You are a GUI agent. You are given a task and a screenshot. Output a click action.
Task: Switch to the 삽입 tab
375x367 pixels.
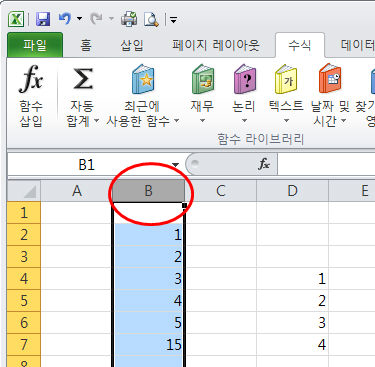click(x=132, y=45)
